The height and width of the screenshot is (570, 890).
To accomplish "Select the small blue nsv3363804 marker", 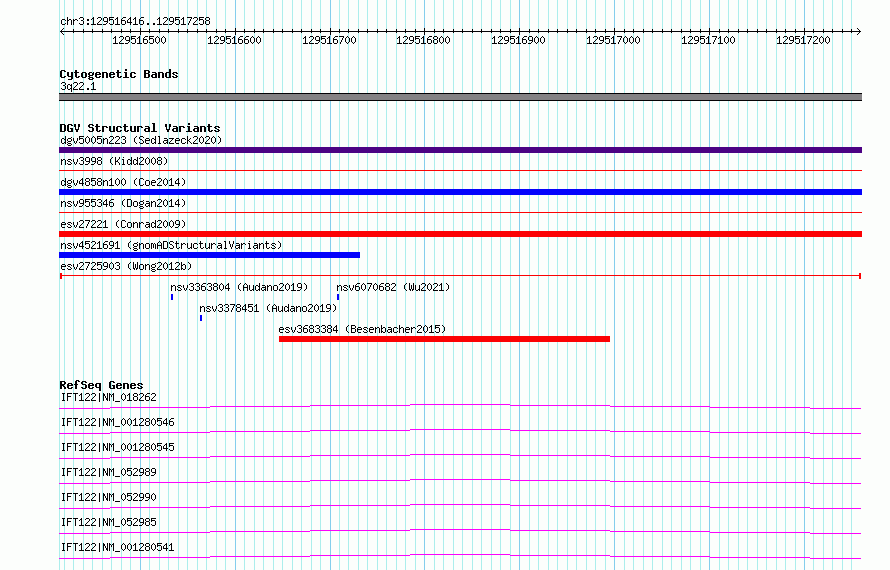I will pyautogui.click(x=172, y=297).
